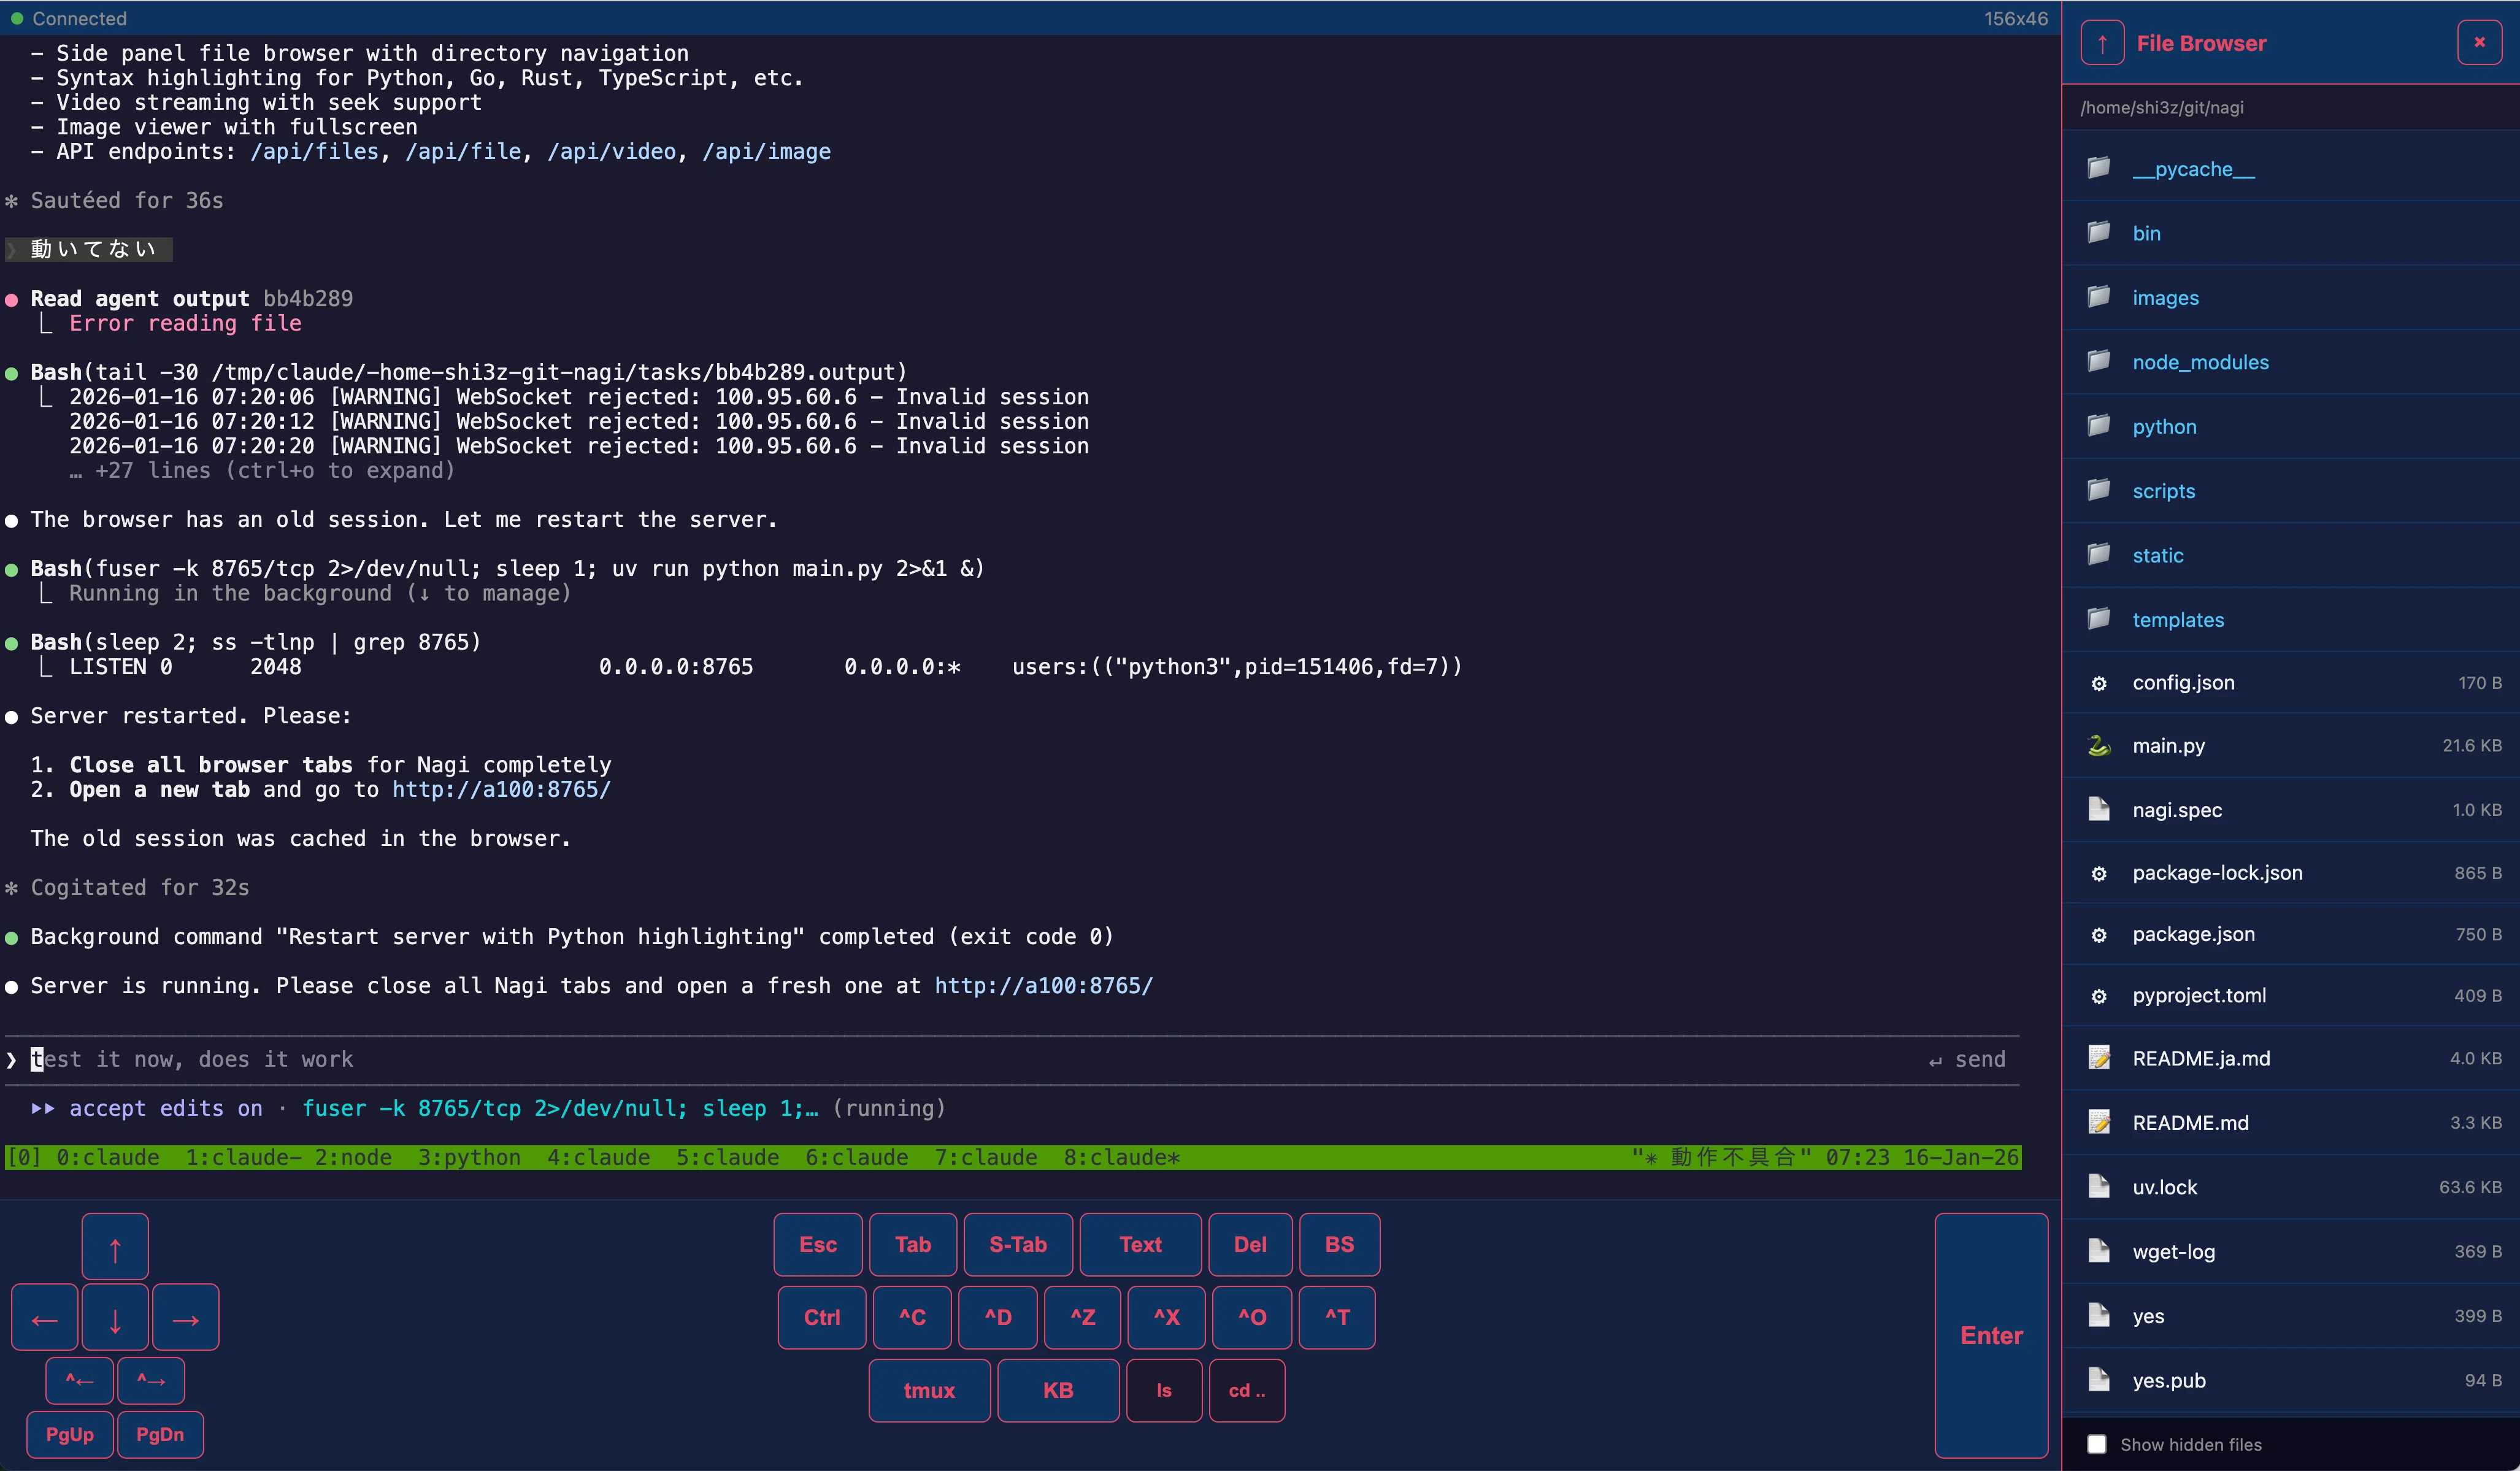This screenshot has height=1471, width=2520.
Task: Click the /api/files endpoint link
Action: coord(315,152)
